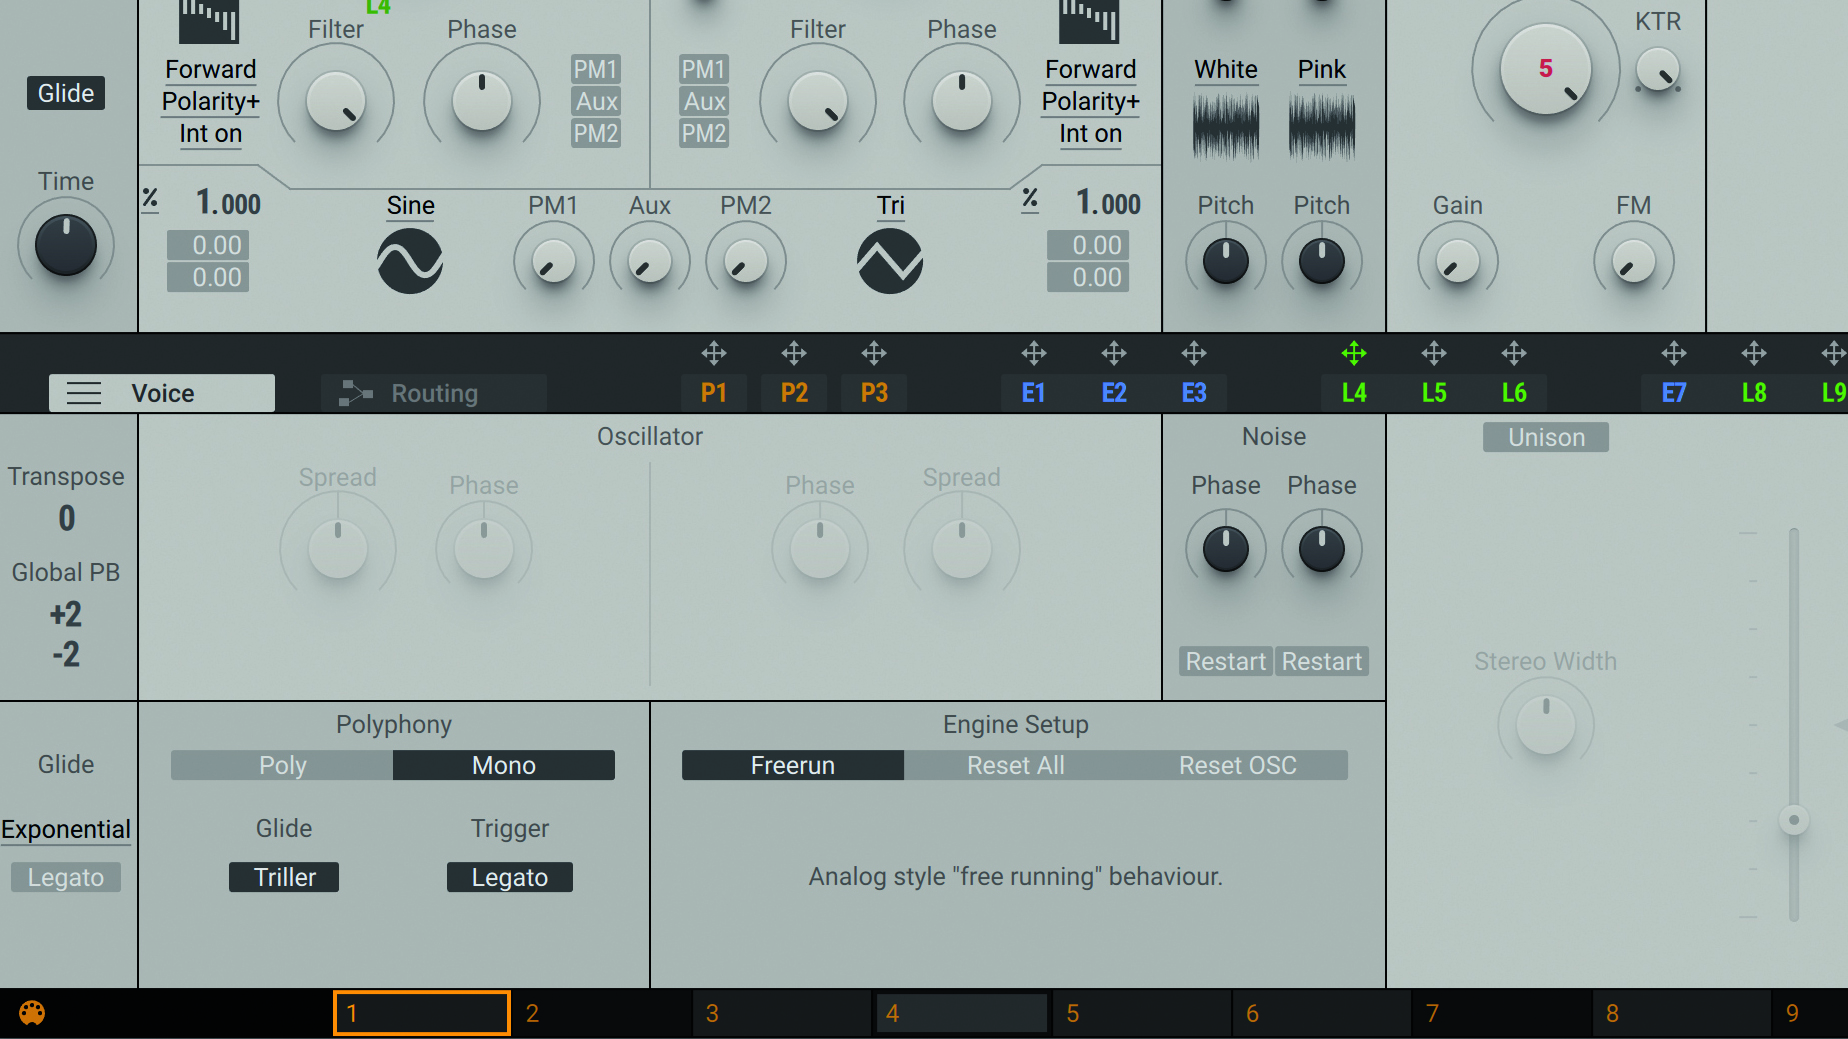Click the Triller glide mode button
Viewport: 1848px width, 1039px height.
pyautogui.click(x=284, y=877)
